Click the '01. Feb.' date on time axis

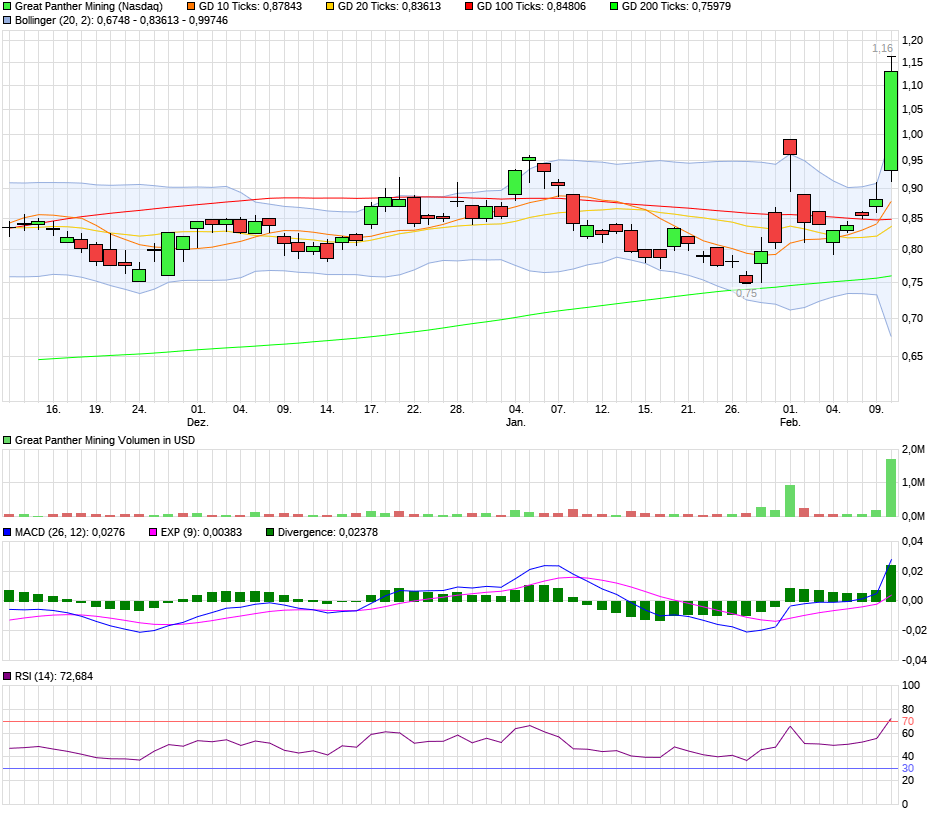pos(790,415)
